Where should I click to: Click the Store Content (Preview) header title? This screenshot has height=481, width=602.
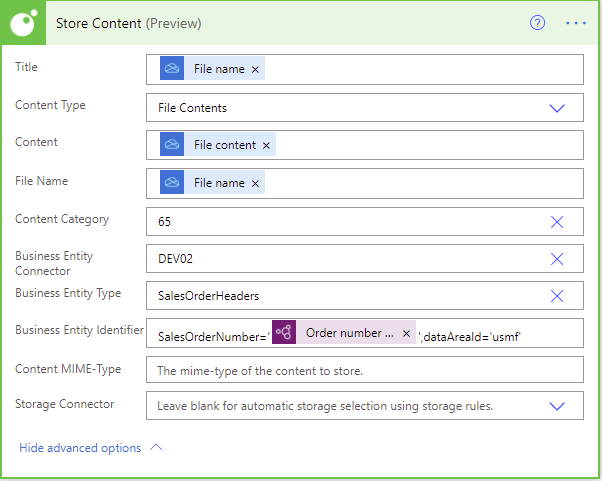pyautogui.click(x=128, y=23)
